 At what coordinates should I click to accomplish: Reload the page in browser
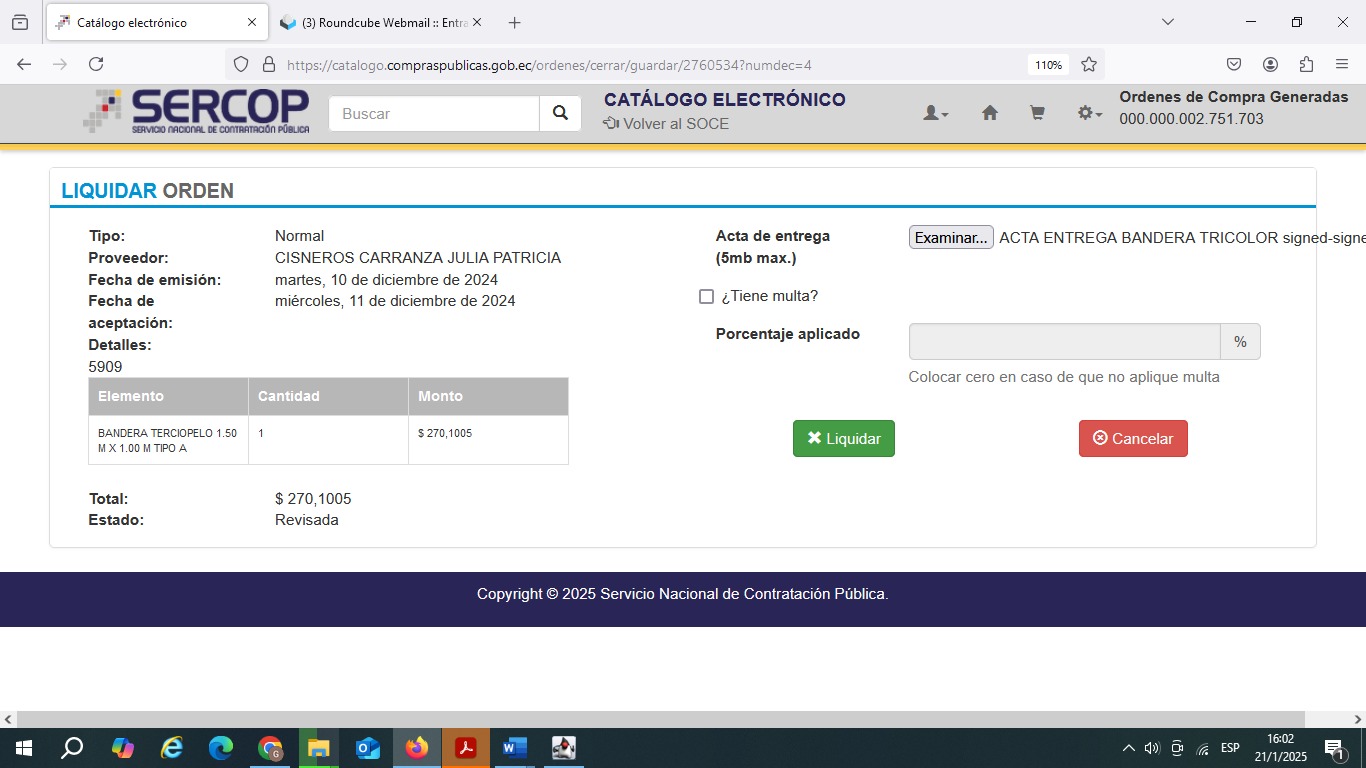coord(96,64)
